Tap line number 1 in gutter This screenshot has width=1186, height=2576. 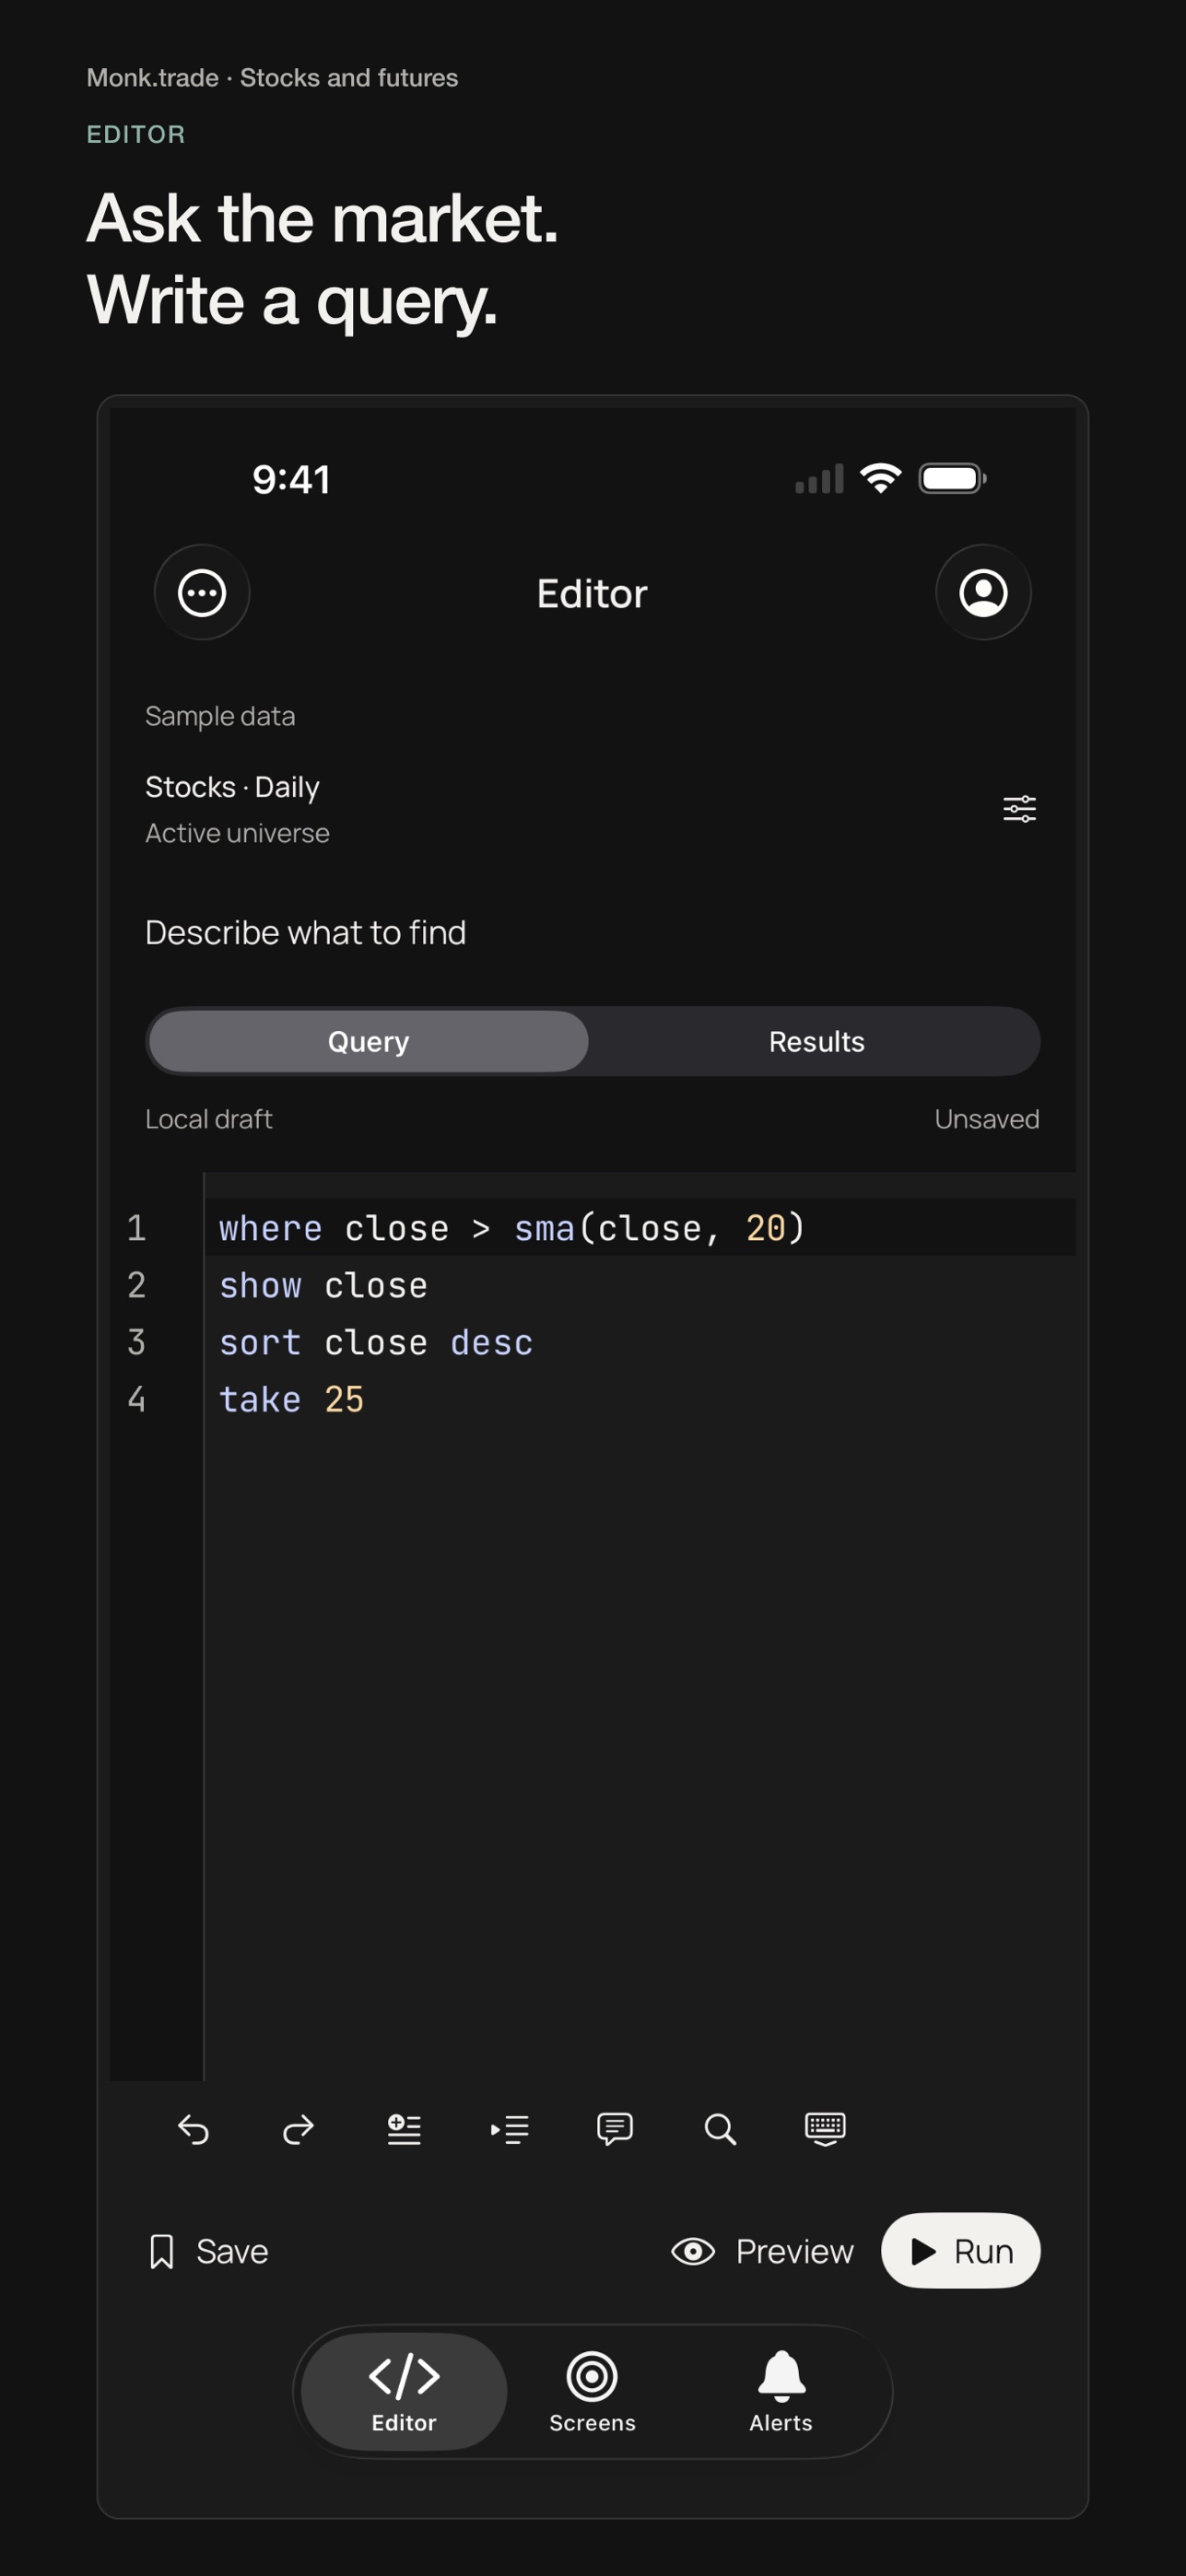click(x=137, y=1228)
